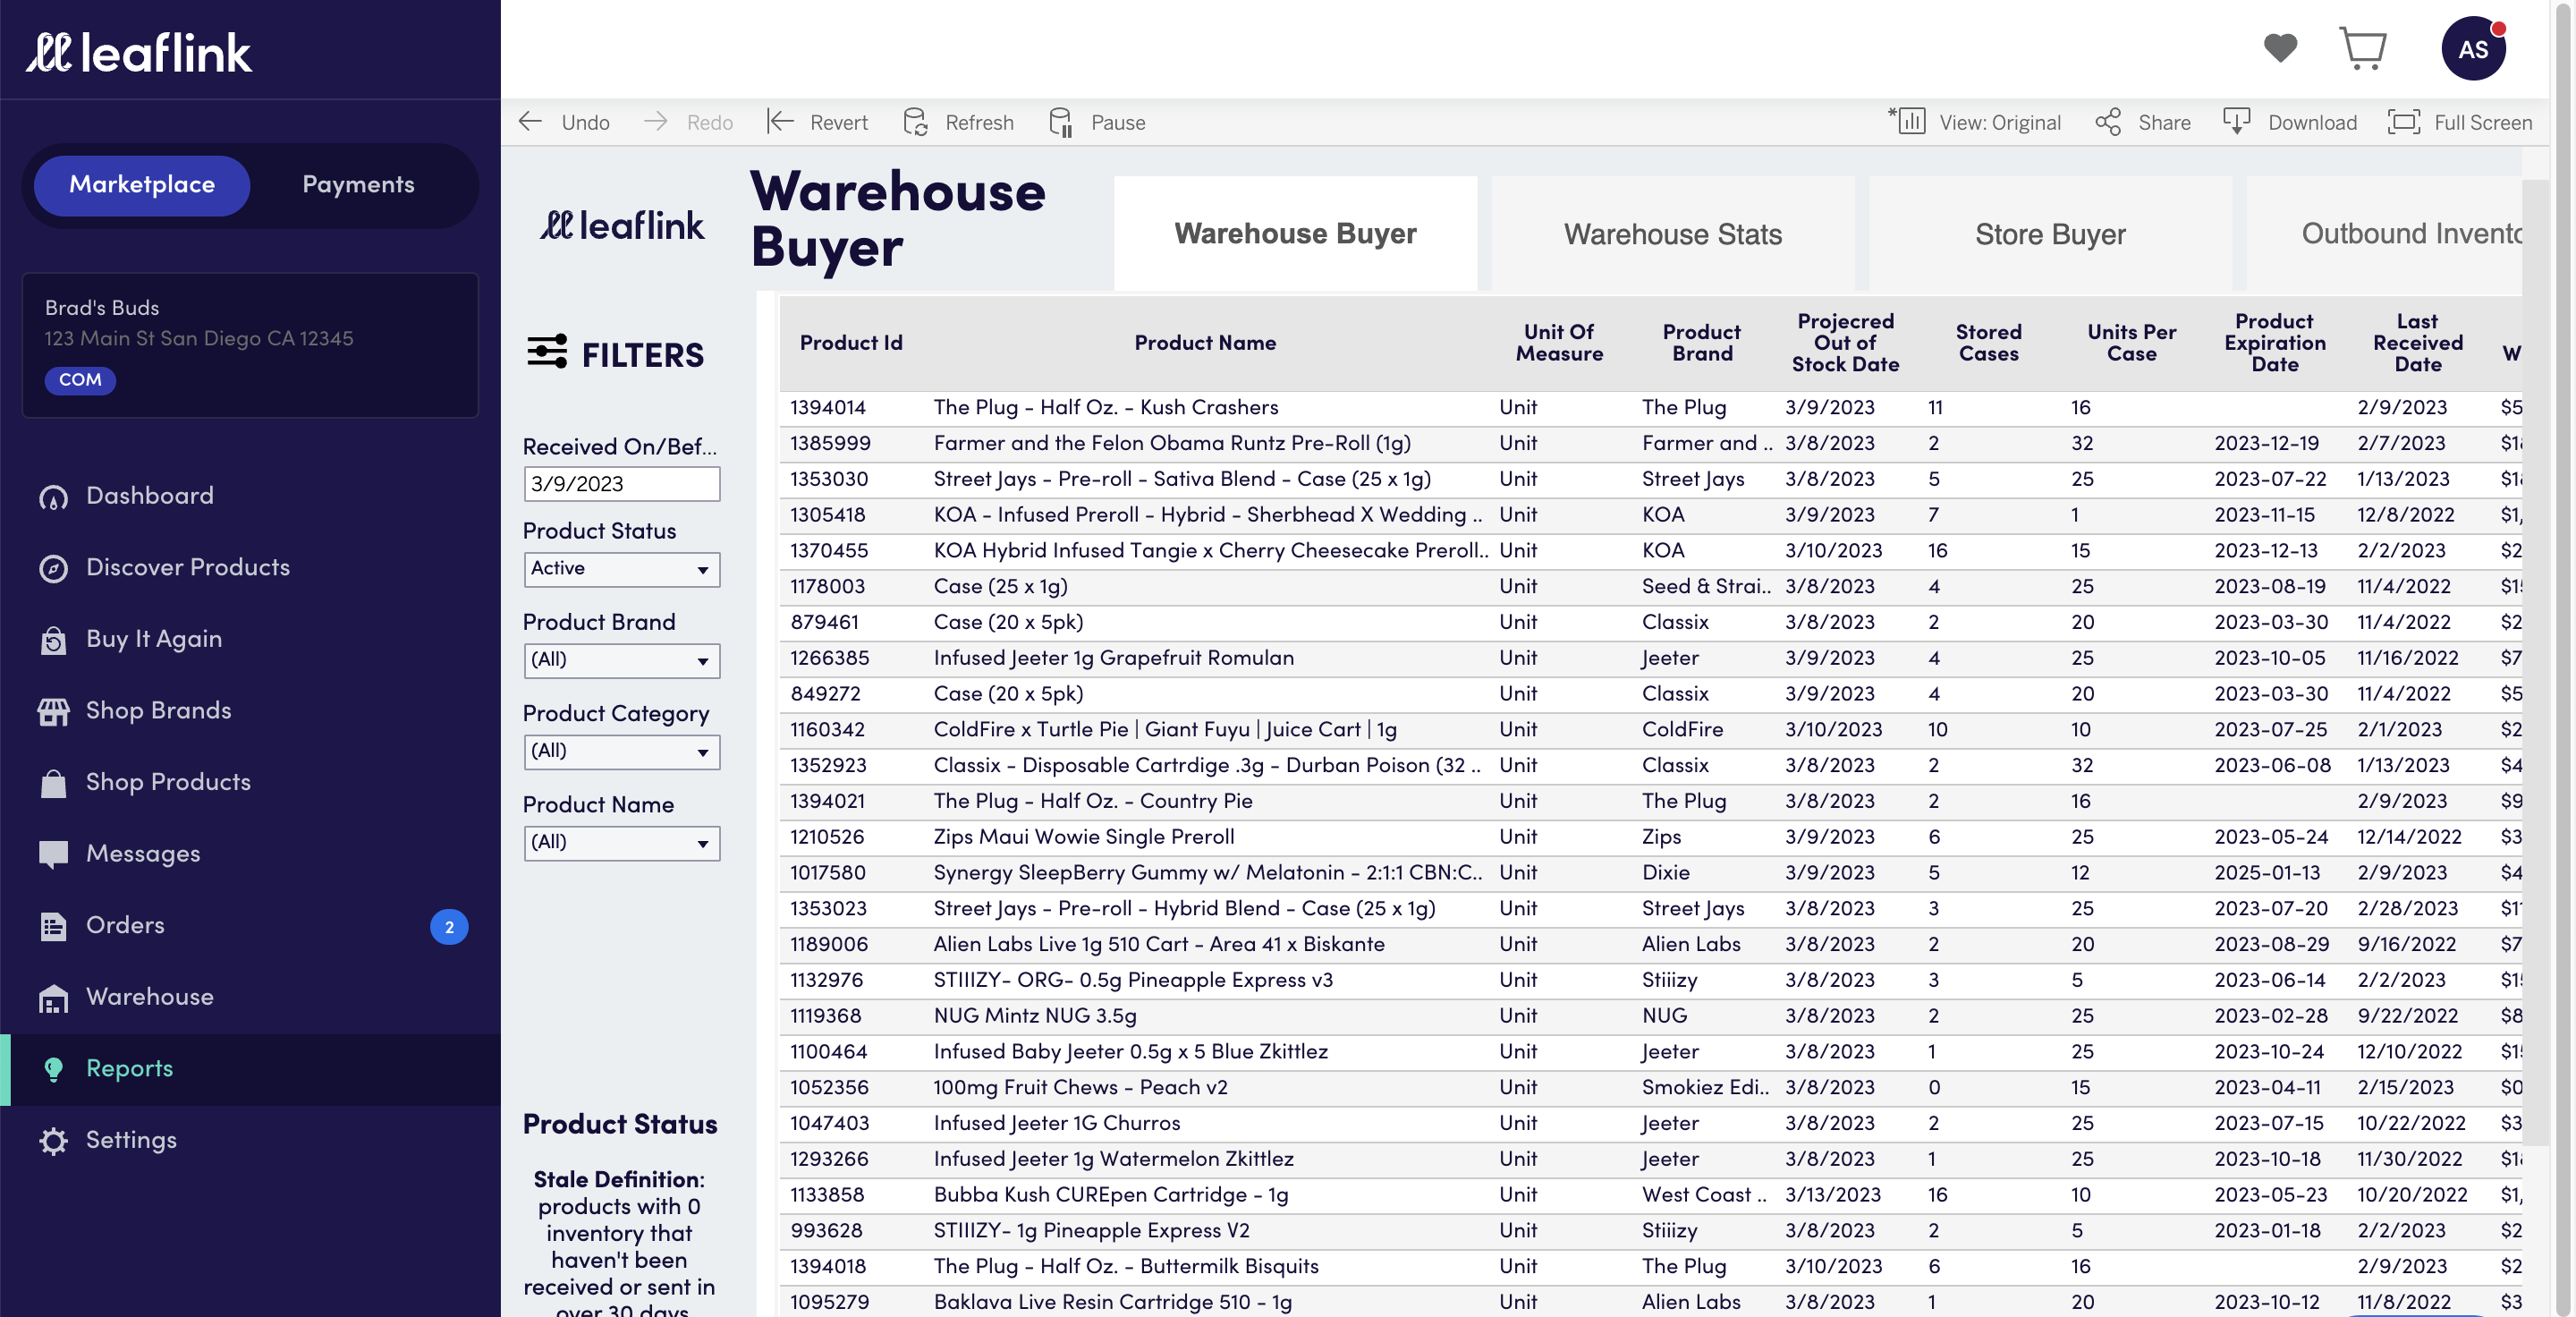Click the Product Expiration Date column header
This screenshot has height=1317, width=2576.
tap(2274, 343)
